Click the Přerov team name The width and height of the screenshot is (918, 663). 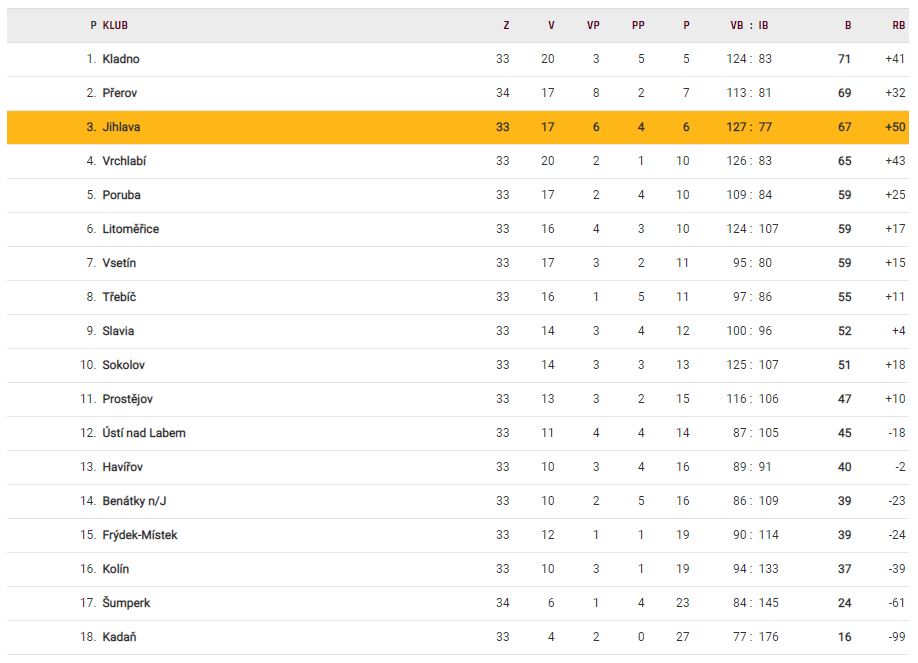tap(120, 93)
